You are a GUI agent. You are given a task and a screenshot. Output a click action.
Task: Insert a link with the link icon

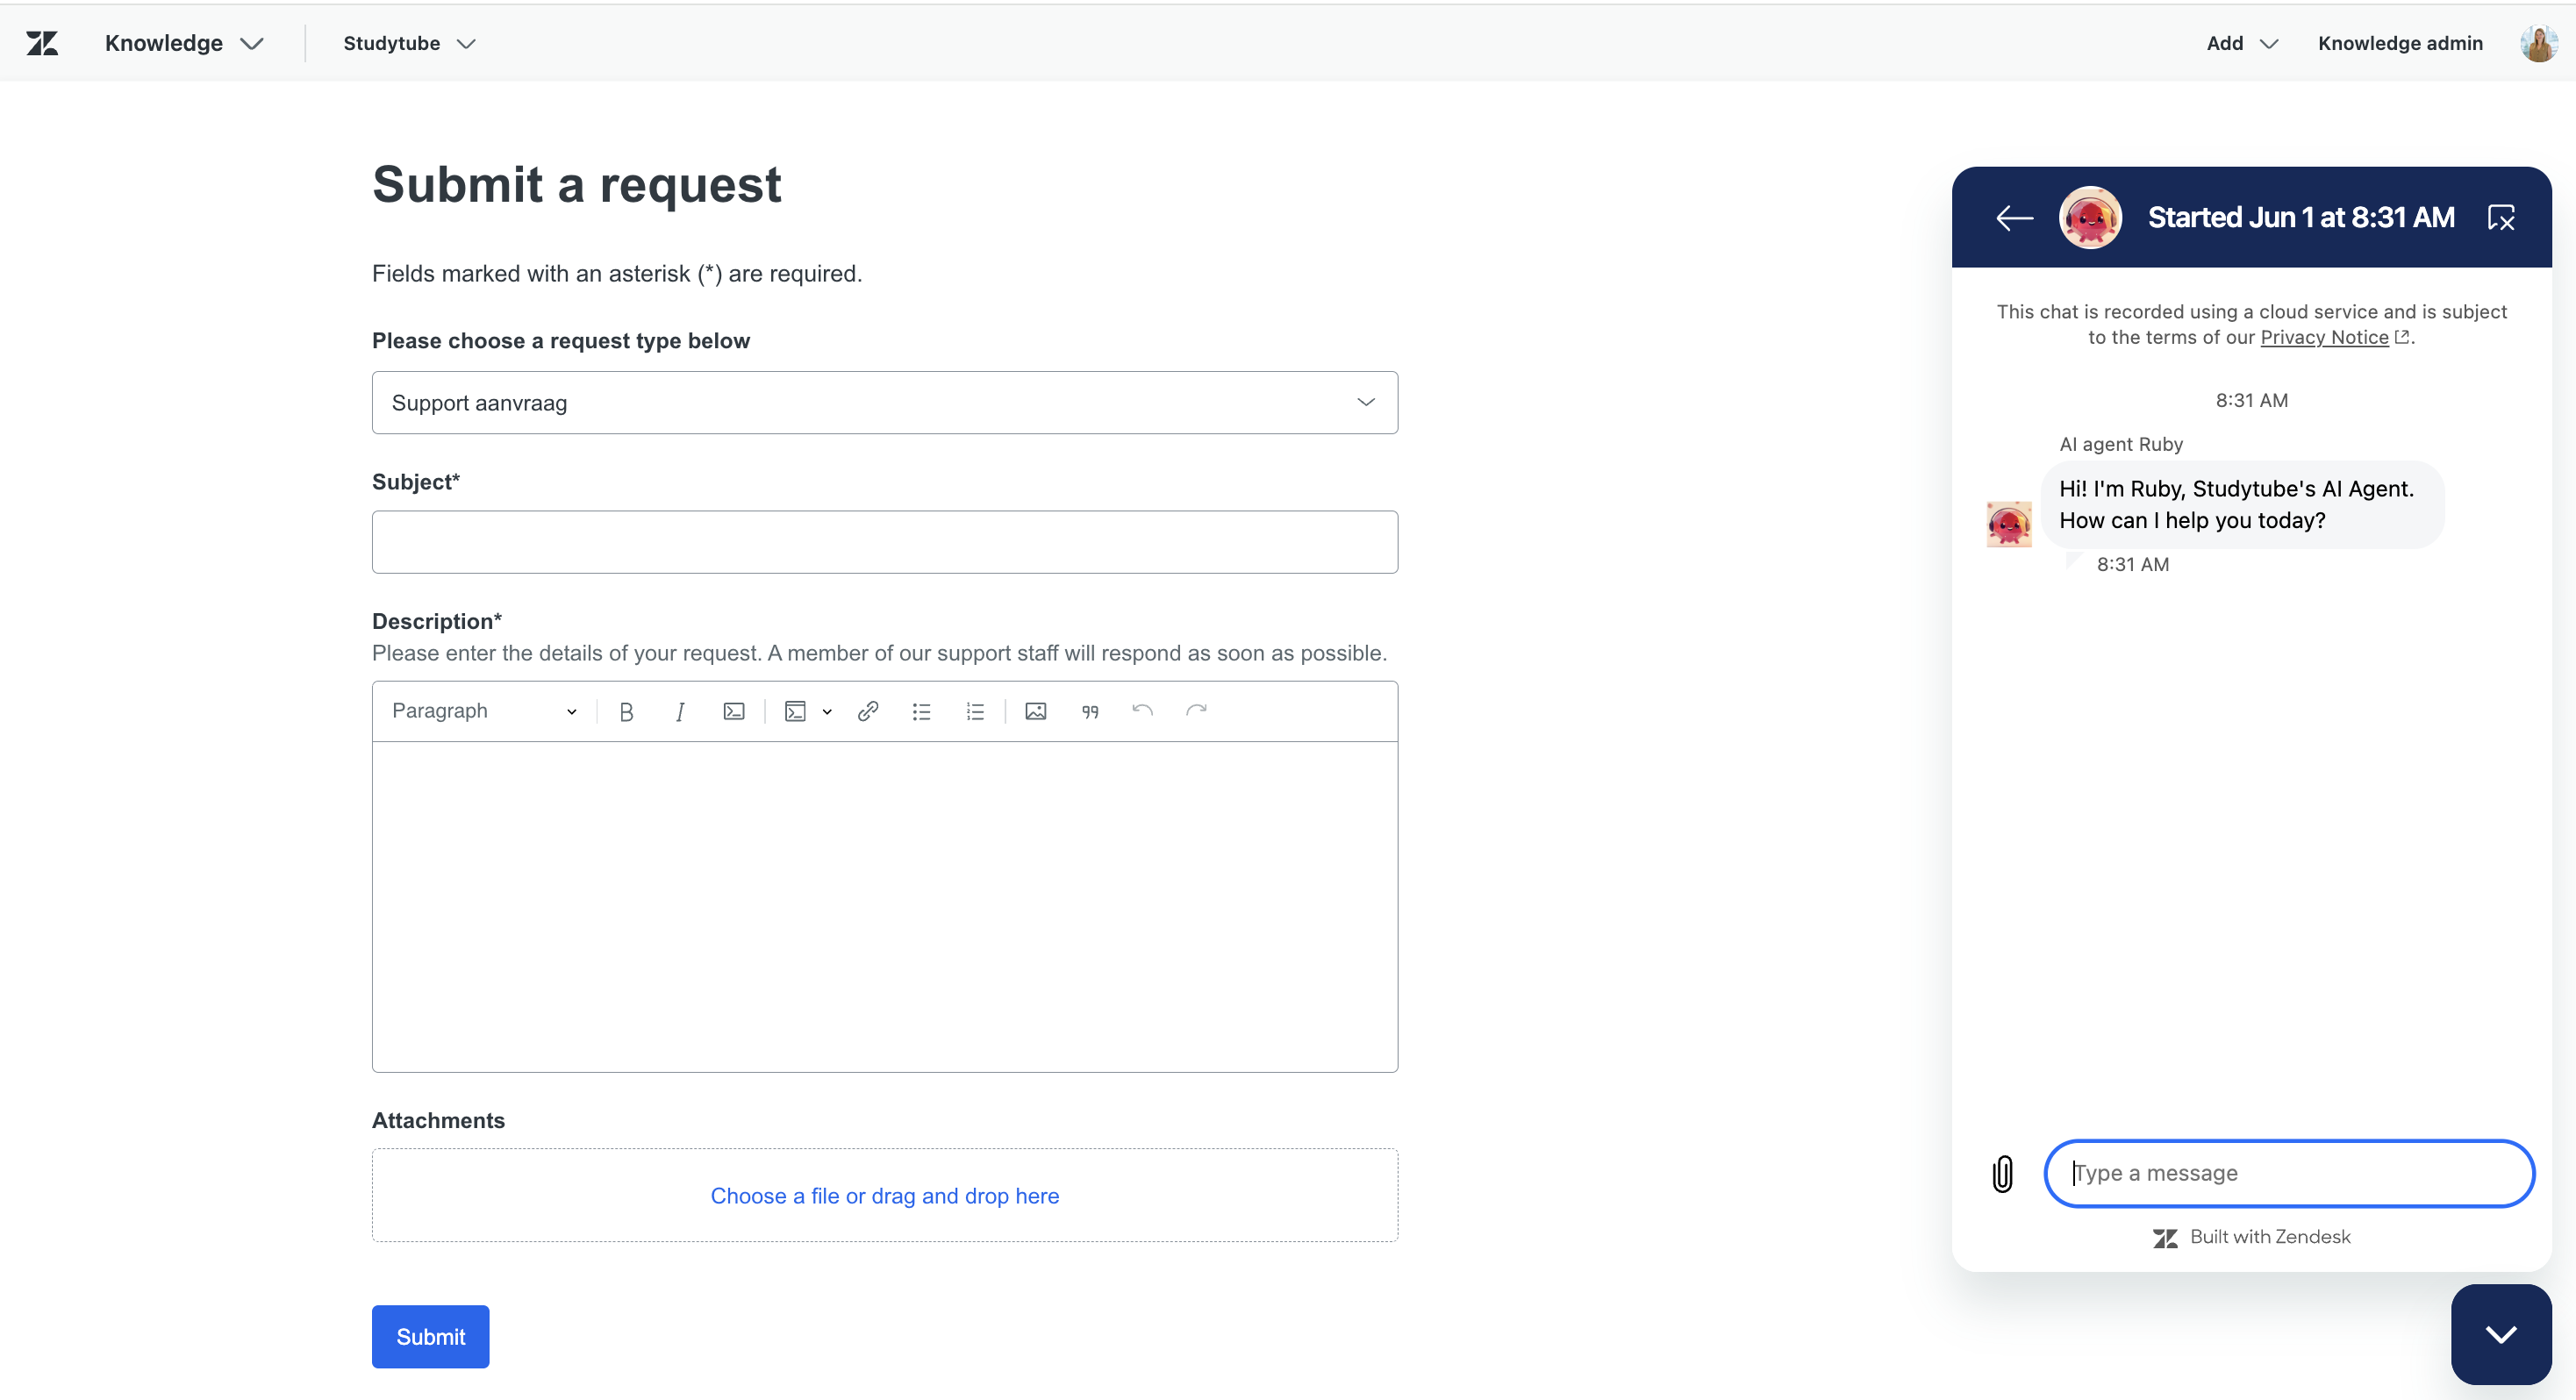(x=868, y=711)
